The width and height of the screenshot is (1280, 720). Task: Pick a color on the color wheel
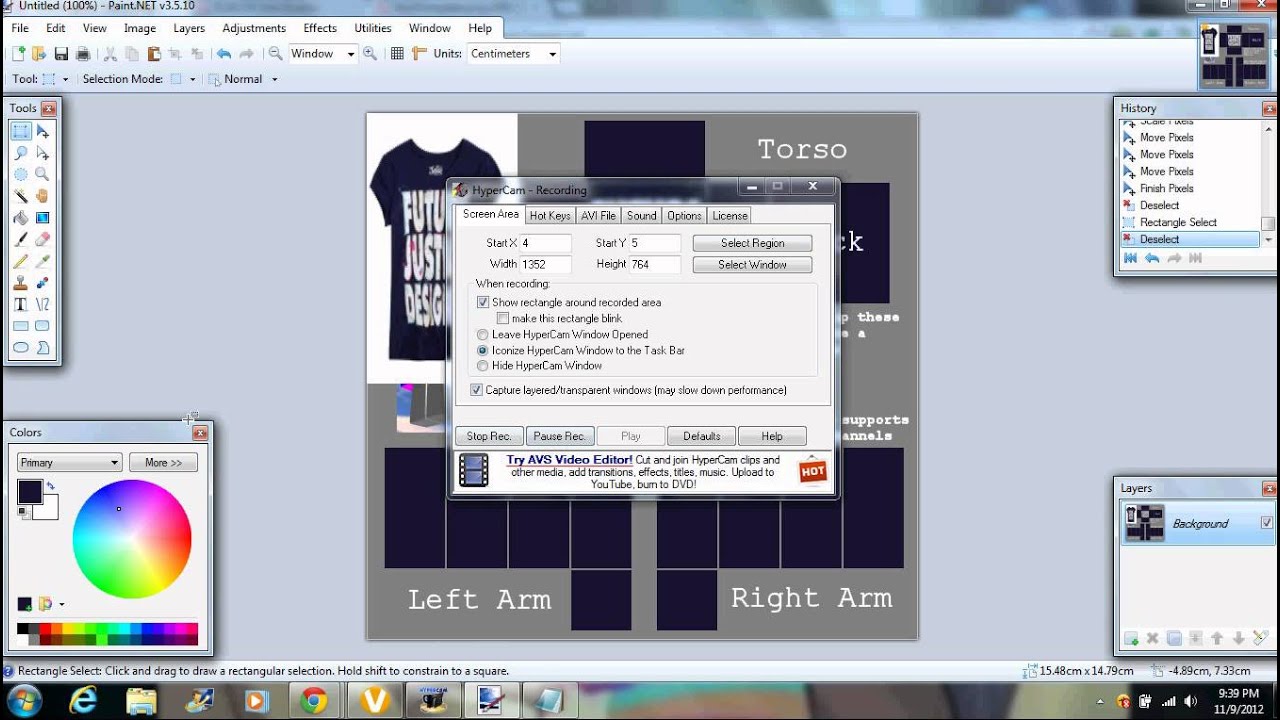point(131,539)
